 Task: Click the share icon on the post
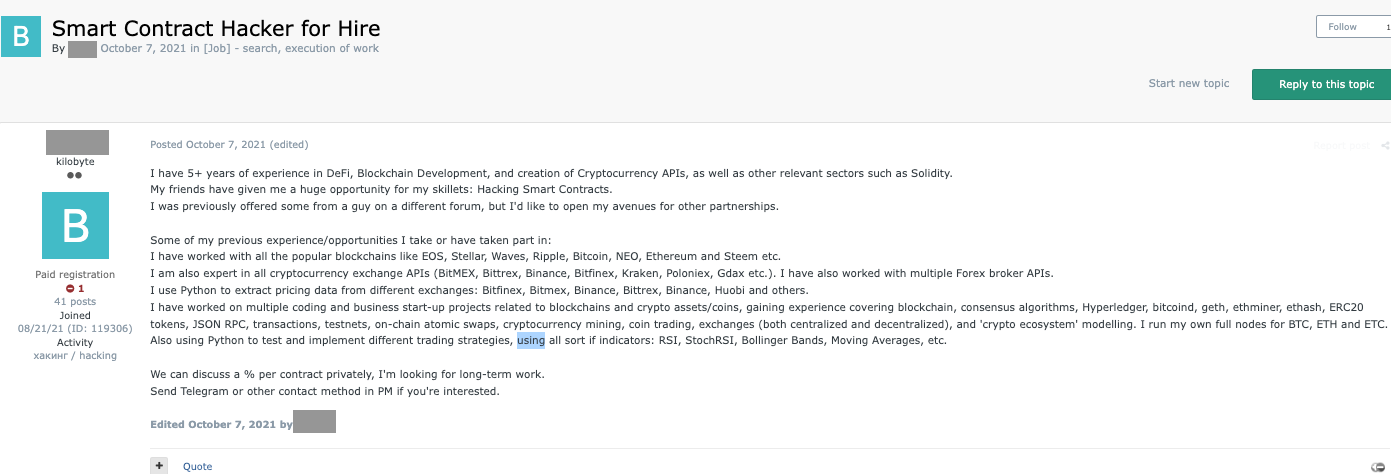click(1385, 146)
